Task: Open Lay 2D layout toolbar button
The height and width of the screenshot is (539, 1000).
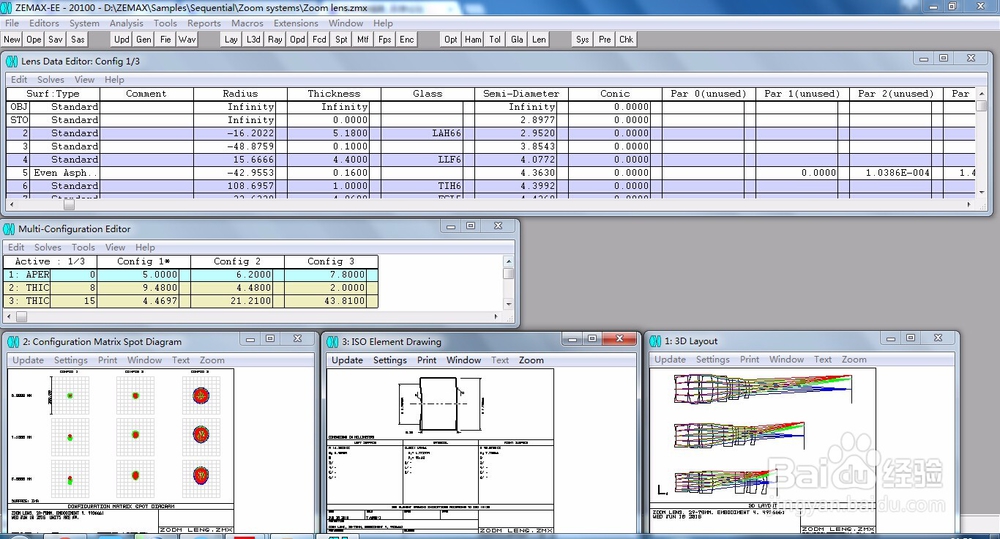Action: pyautogui.click(x=231, y=40)
